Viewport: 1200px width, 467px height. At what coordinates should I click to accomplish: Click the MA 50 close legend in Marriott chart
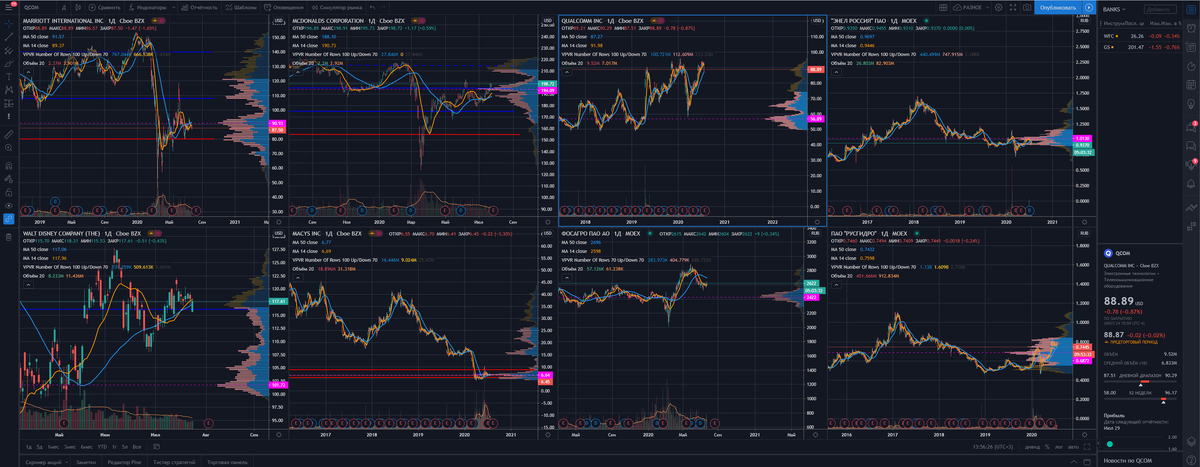pos(35,37)
